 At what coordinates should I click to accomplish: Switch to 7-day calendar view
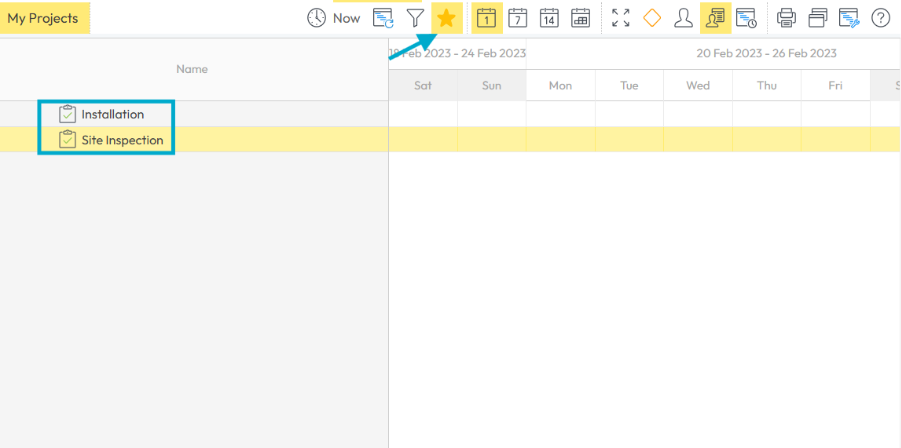(x=517, y=18)
